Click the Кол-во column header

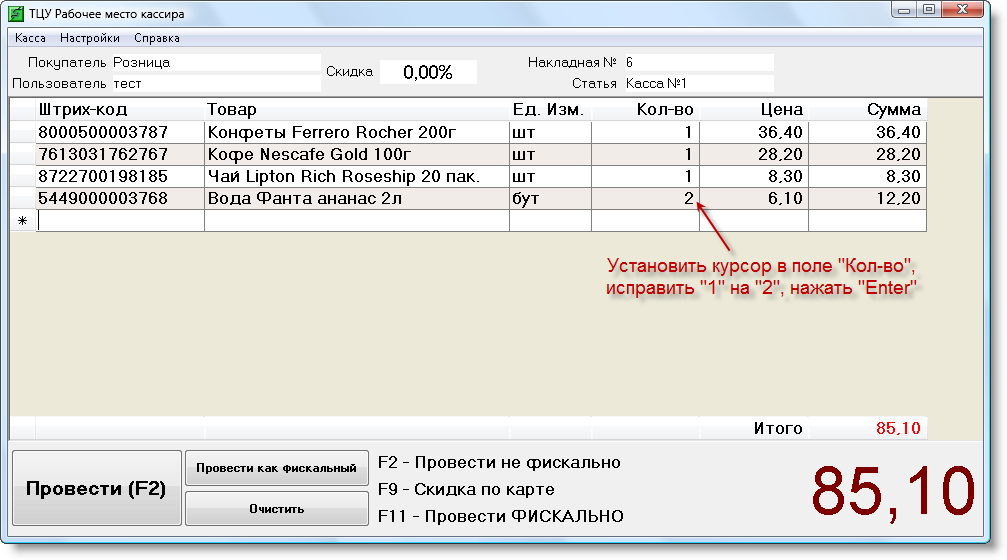[x=645, y=110]
